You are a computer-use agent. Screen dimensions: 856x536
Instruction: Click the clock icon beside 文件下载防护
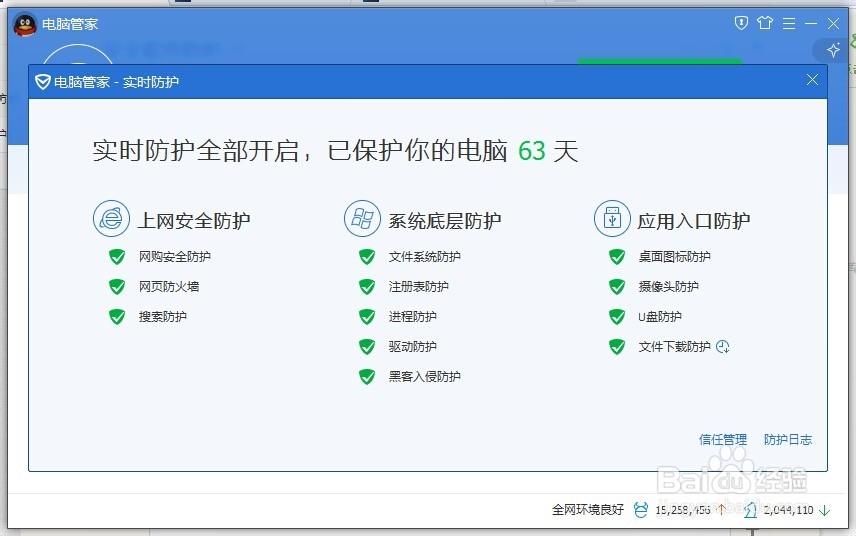click(x=723, y=347)
